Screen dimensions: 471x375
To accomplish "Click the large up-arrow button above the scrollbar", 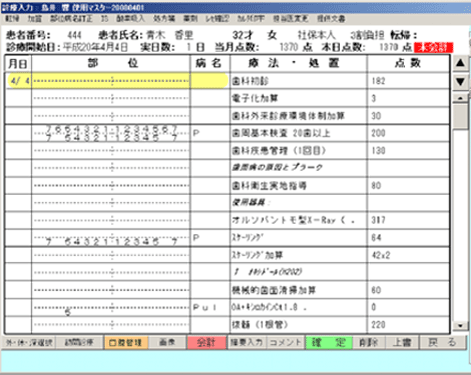I will pyautogui.click(x=460, y=63).
